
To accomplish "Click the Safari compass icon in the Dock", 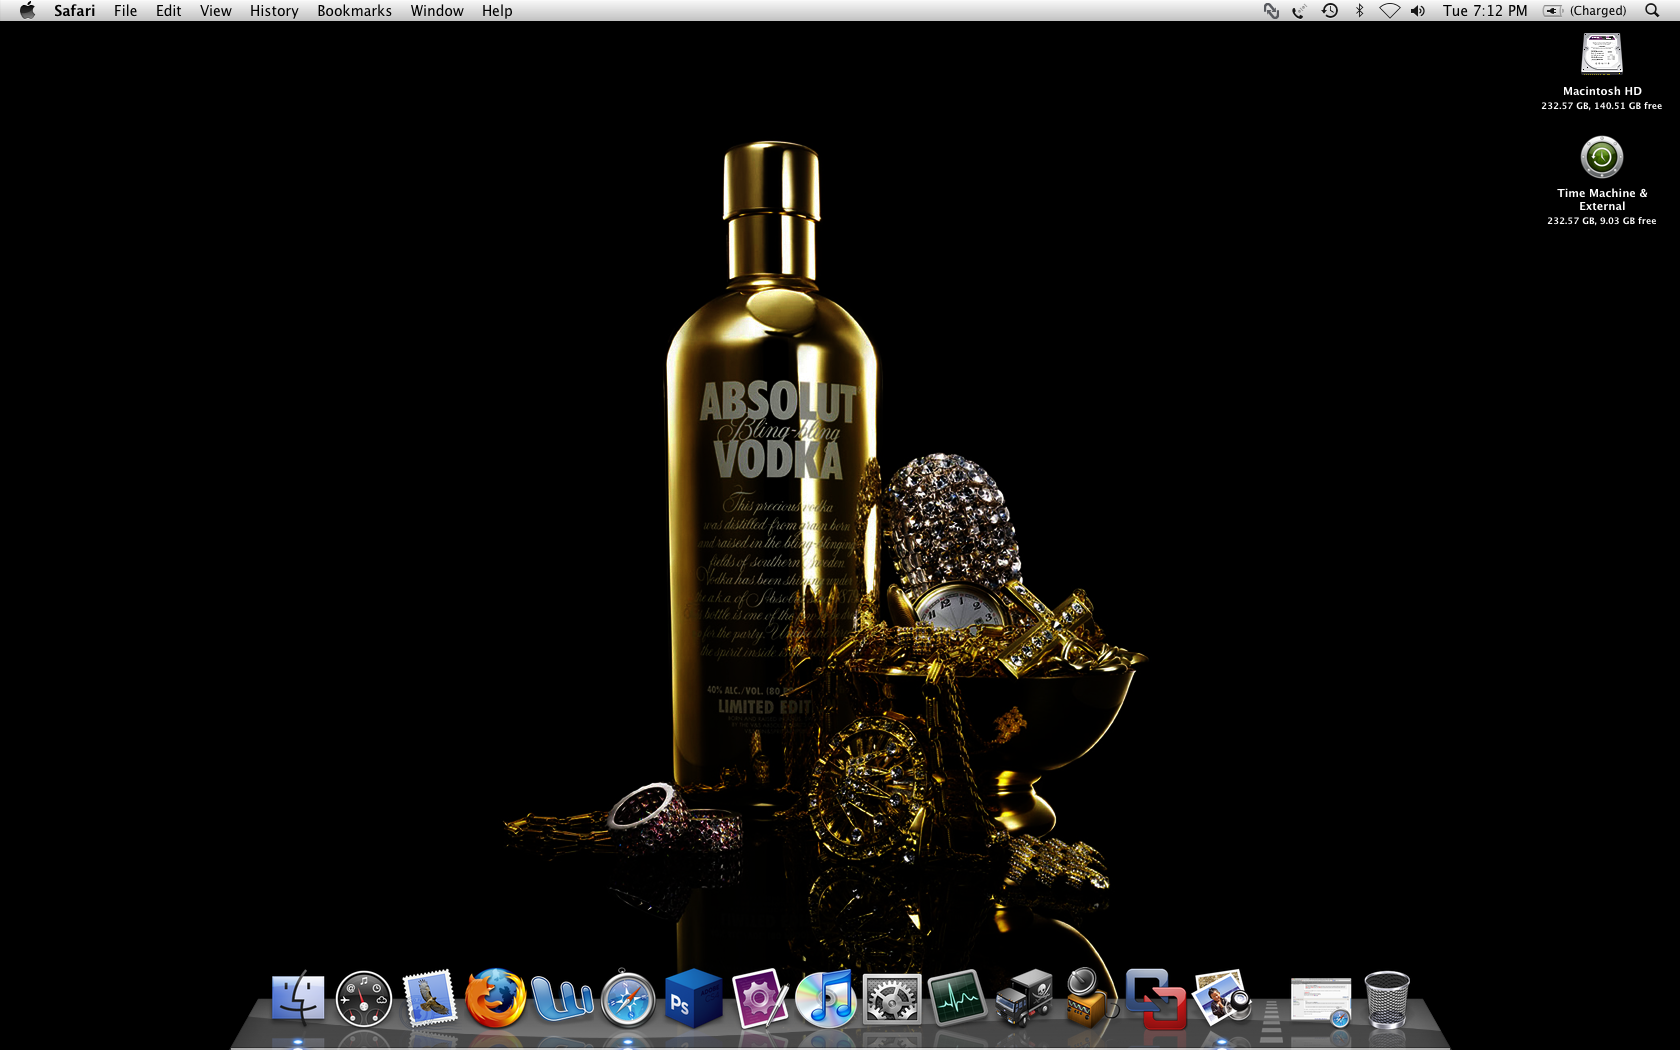I will click(628, 999).
